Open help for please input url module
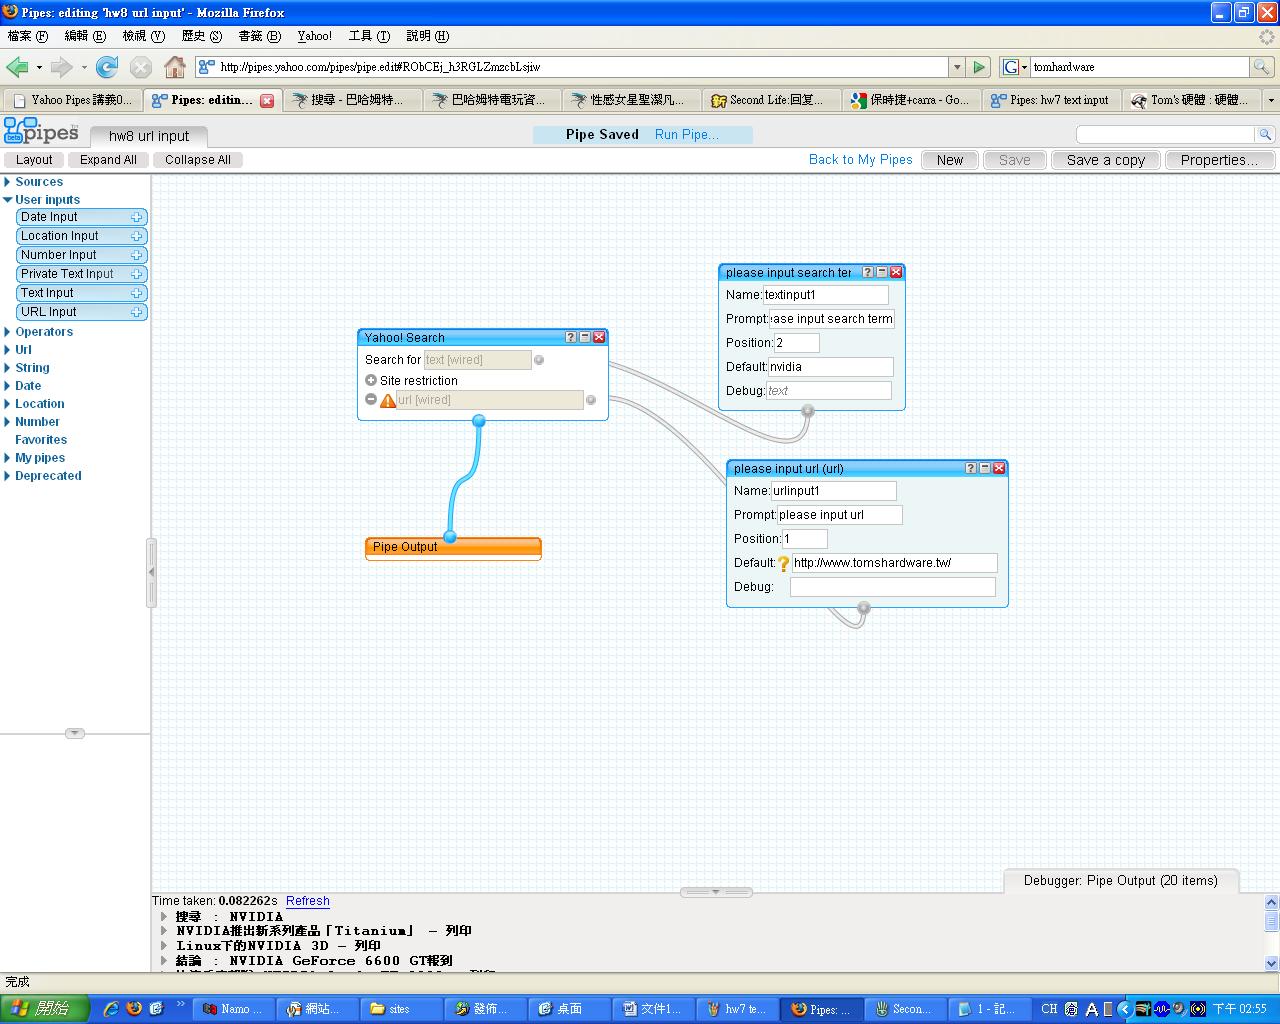The width and height of the screenshot is (1280, 1024). [971, 468]
